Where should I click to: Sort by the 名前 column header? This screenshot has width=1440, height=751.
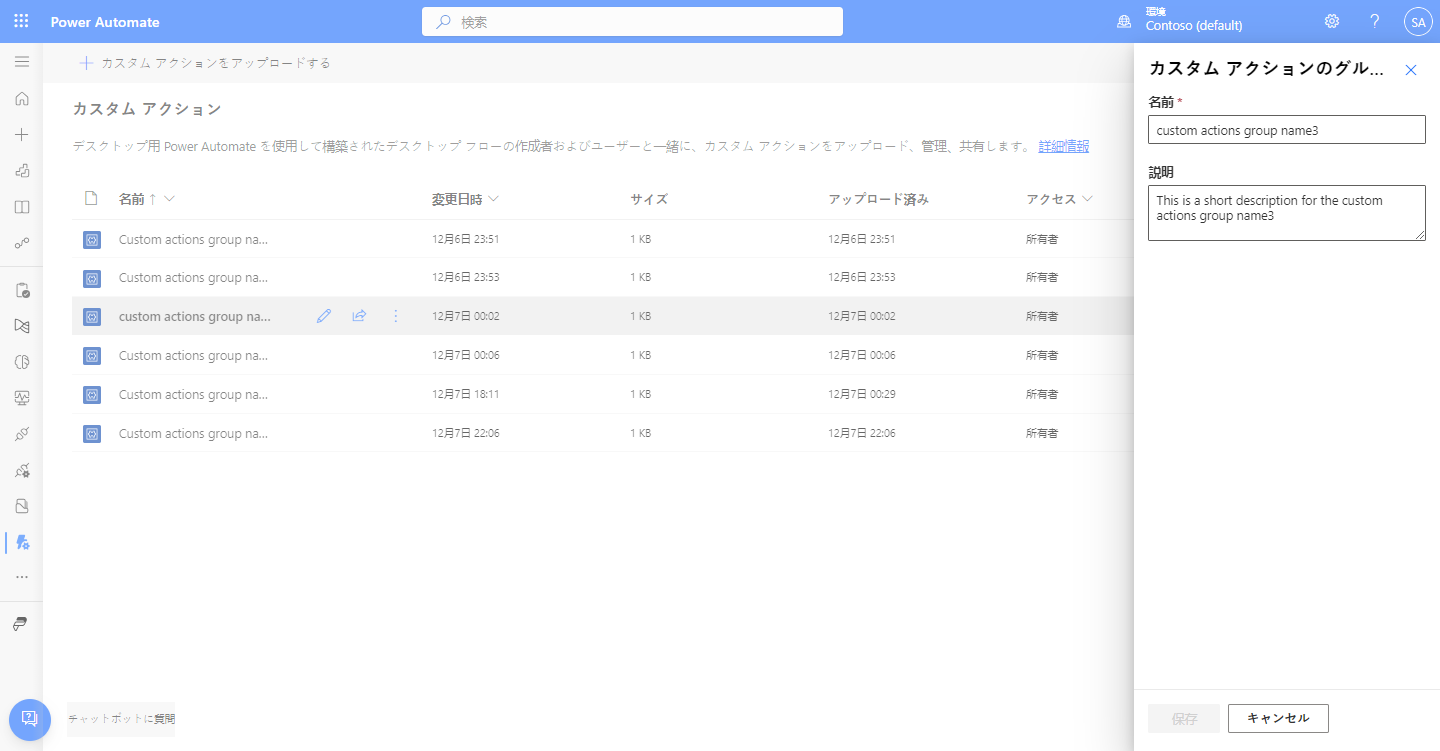[x=132, y=199]
